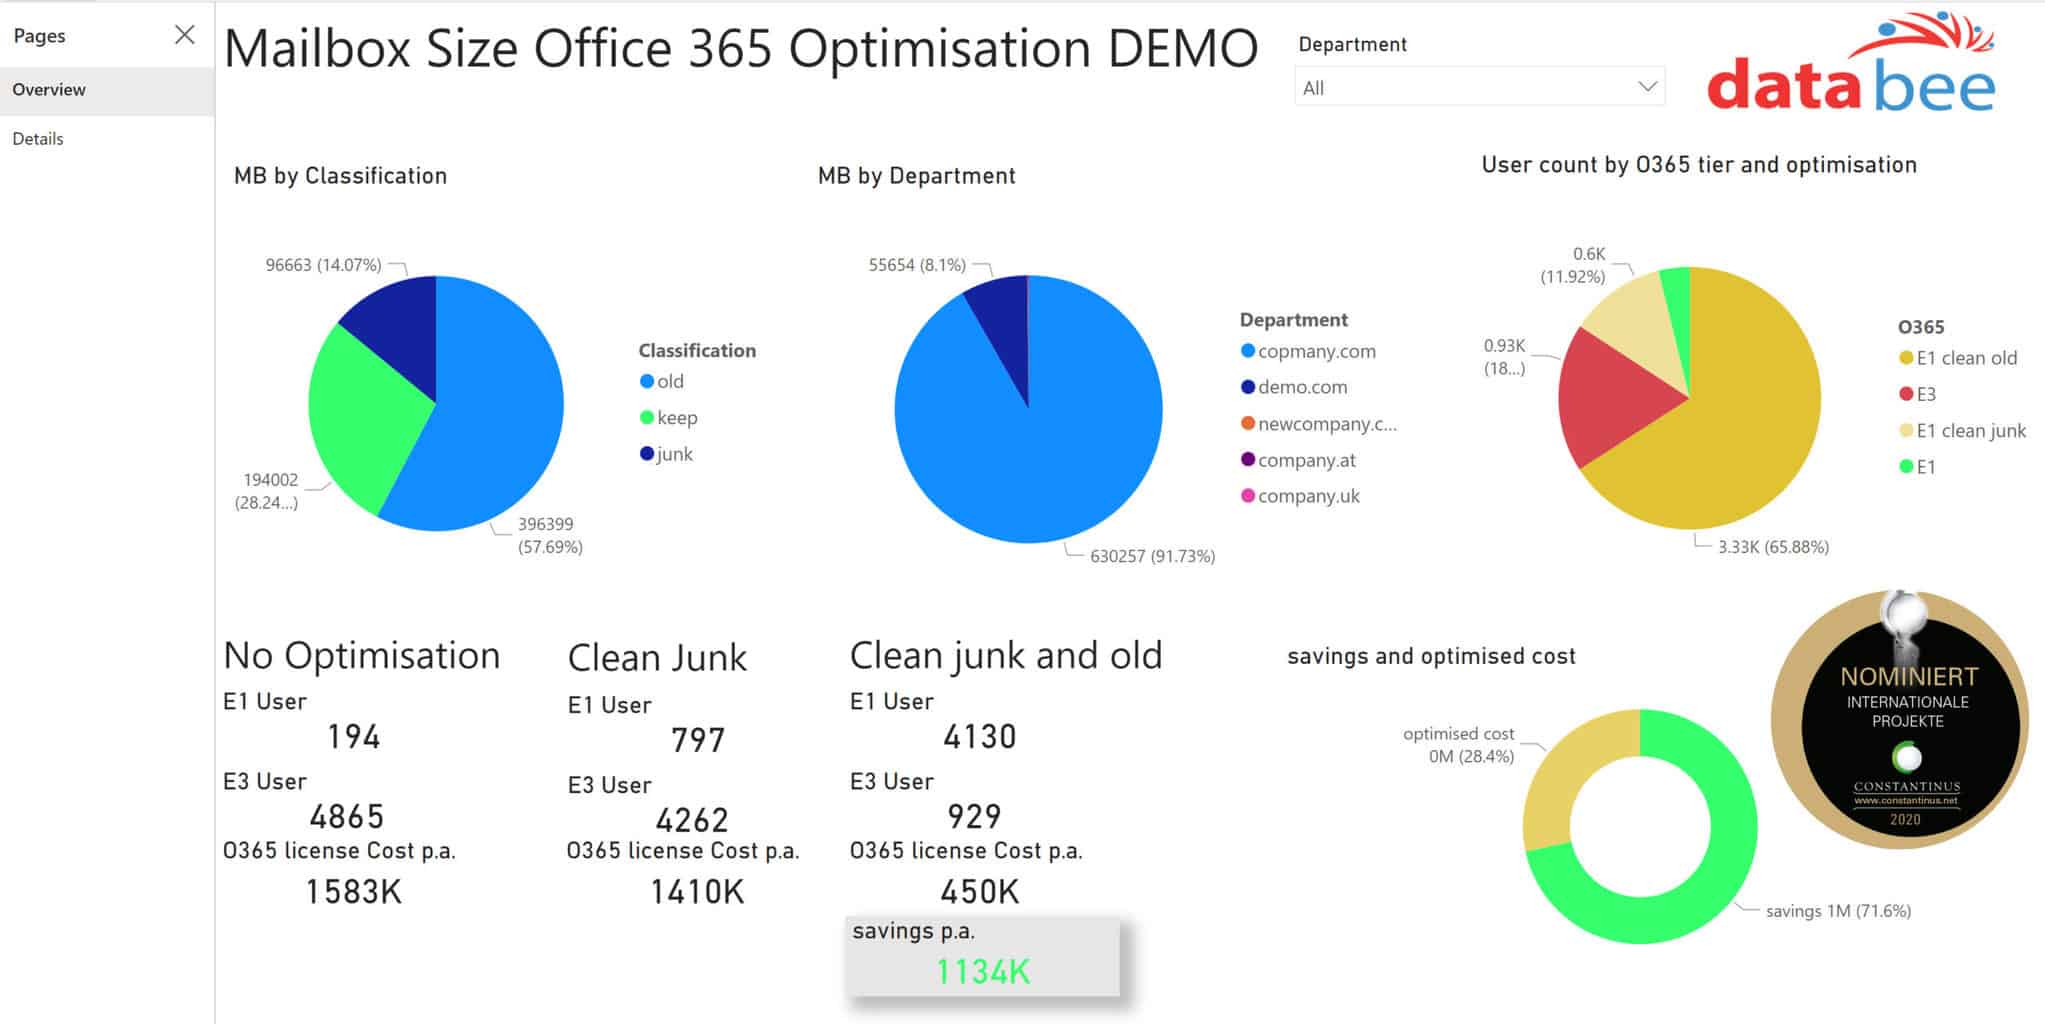Image resolution: width=2045 pixels, height=1024 pixels.
Task: Click 'User count by O365 tier' chart title
Action: click(x=1699, y=165)
